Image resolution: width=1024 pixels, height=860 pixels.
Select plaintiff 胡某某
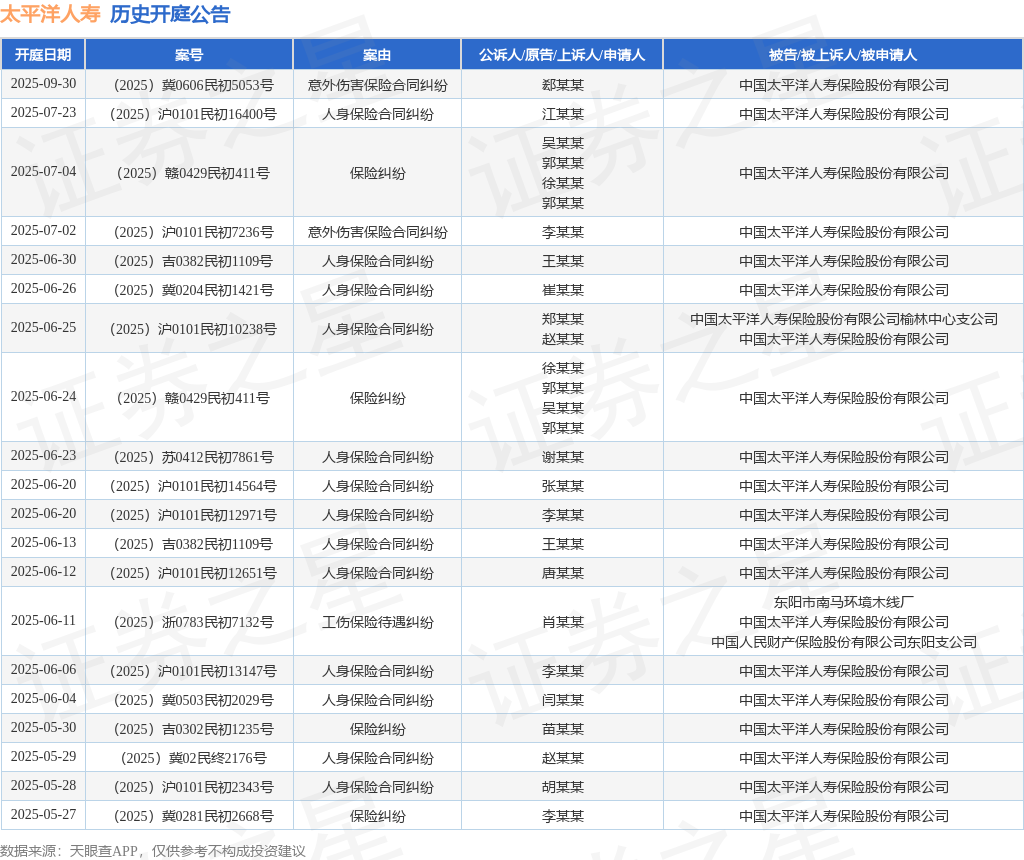coord(562,787)
